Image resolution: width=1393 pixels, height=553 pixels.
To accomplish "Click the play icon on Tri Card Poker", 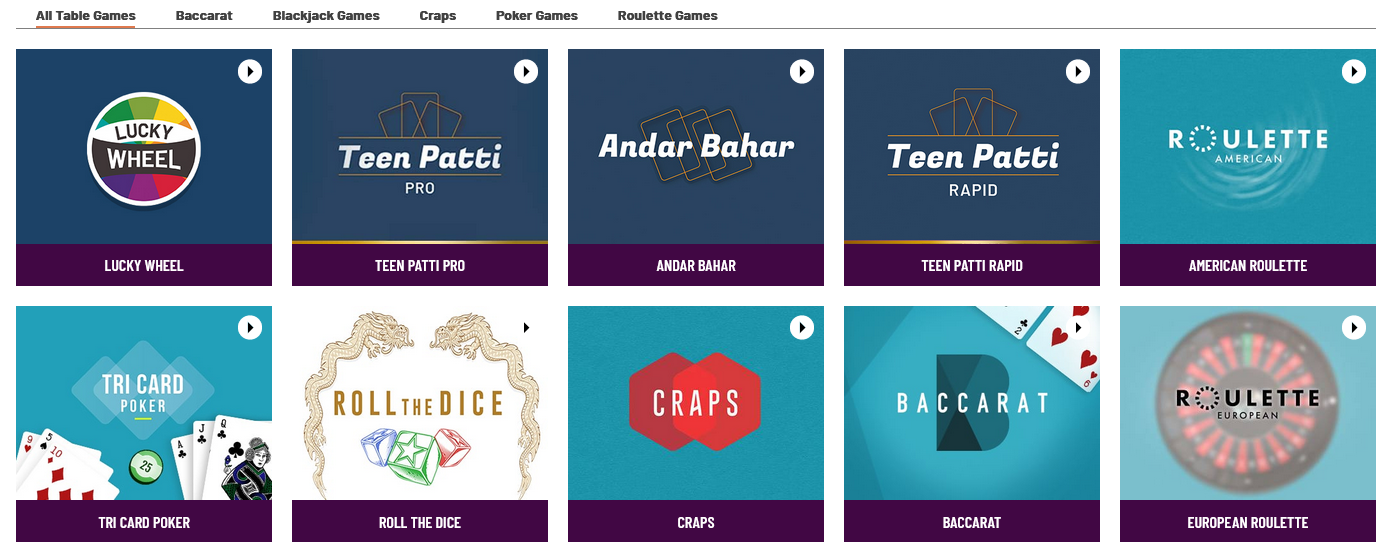I will coord(250,327).
